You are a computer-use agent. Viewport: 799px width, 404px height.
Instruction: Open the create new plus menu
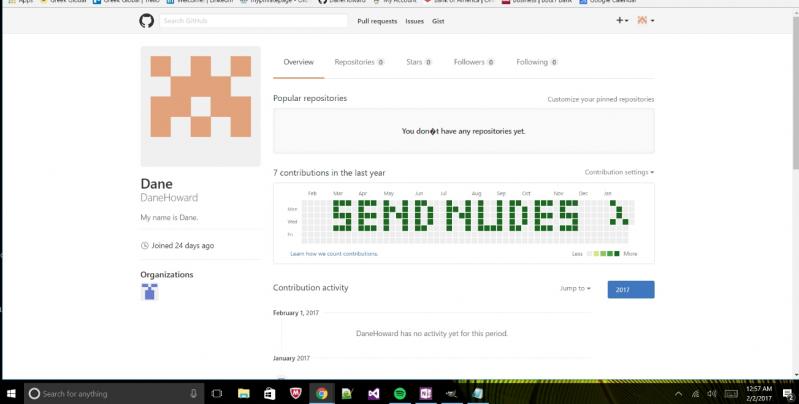coord(621,20)
